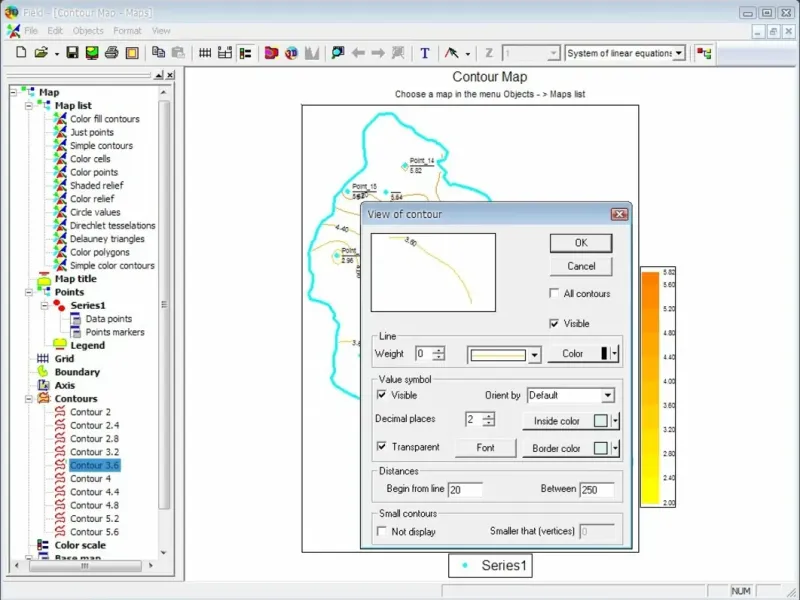Click the Color scale icon in the tree

[43, 545]
